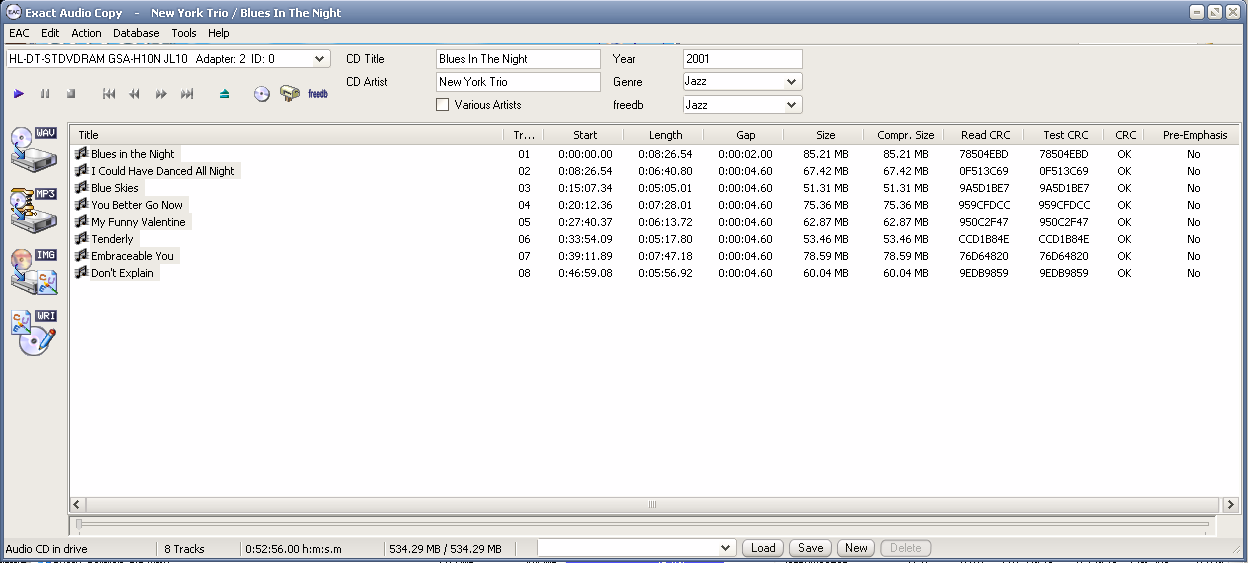Screen dimensions: 1248x563
Task: Open the EAC menu
Action: click(19, 33)
